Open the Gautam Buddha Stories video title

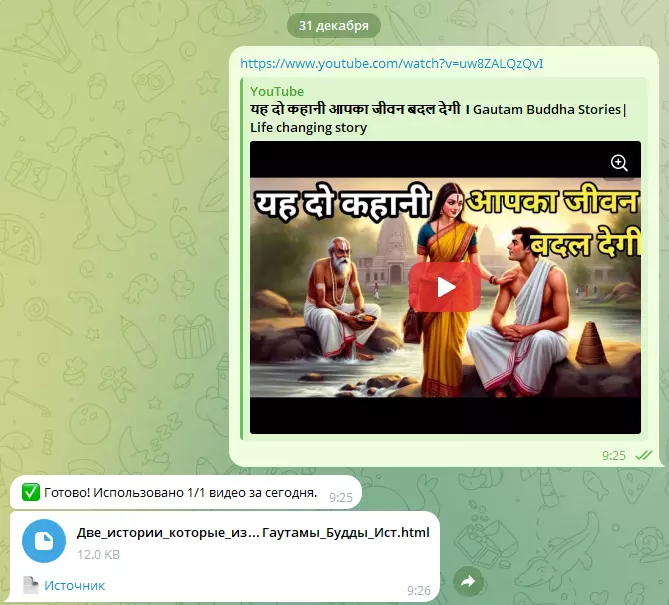click(x=438, y=110)
